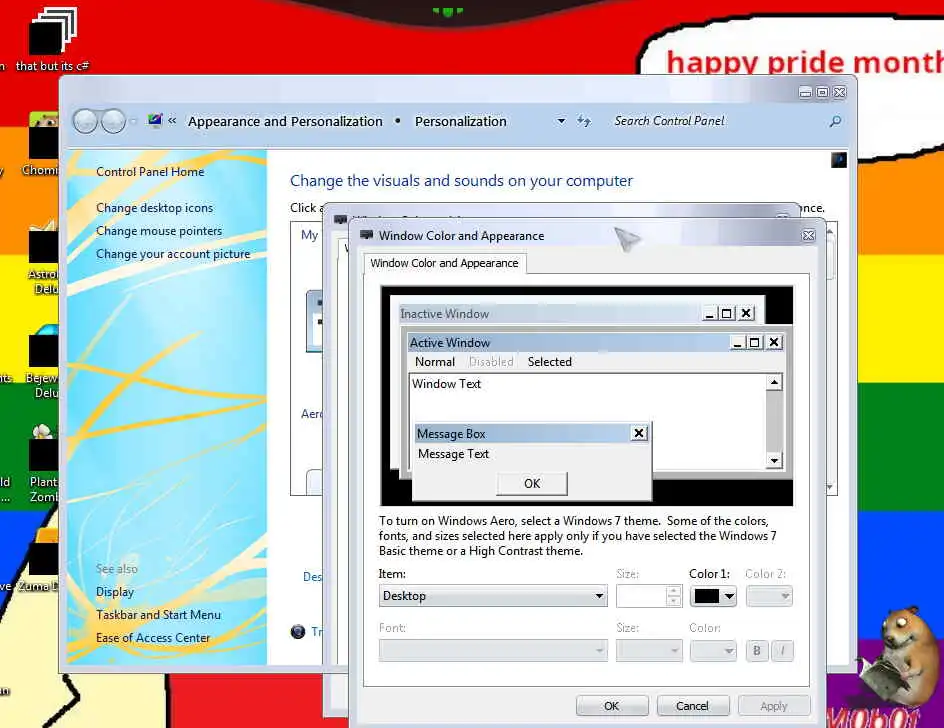Click Cancel in Window Color dialog
The width and height of the screenshot is (944, 728).
click(x=692, y=706)
